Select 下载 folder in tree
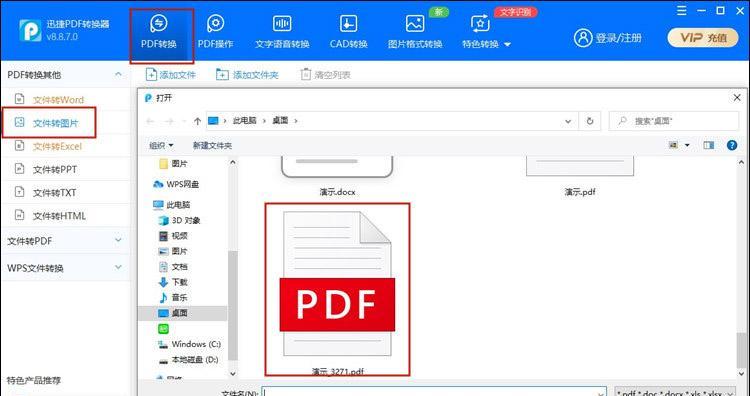 pos(173,282)
